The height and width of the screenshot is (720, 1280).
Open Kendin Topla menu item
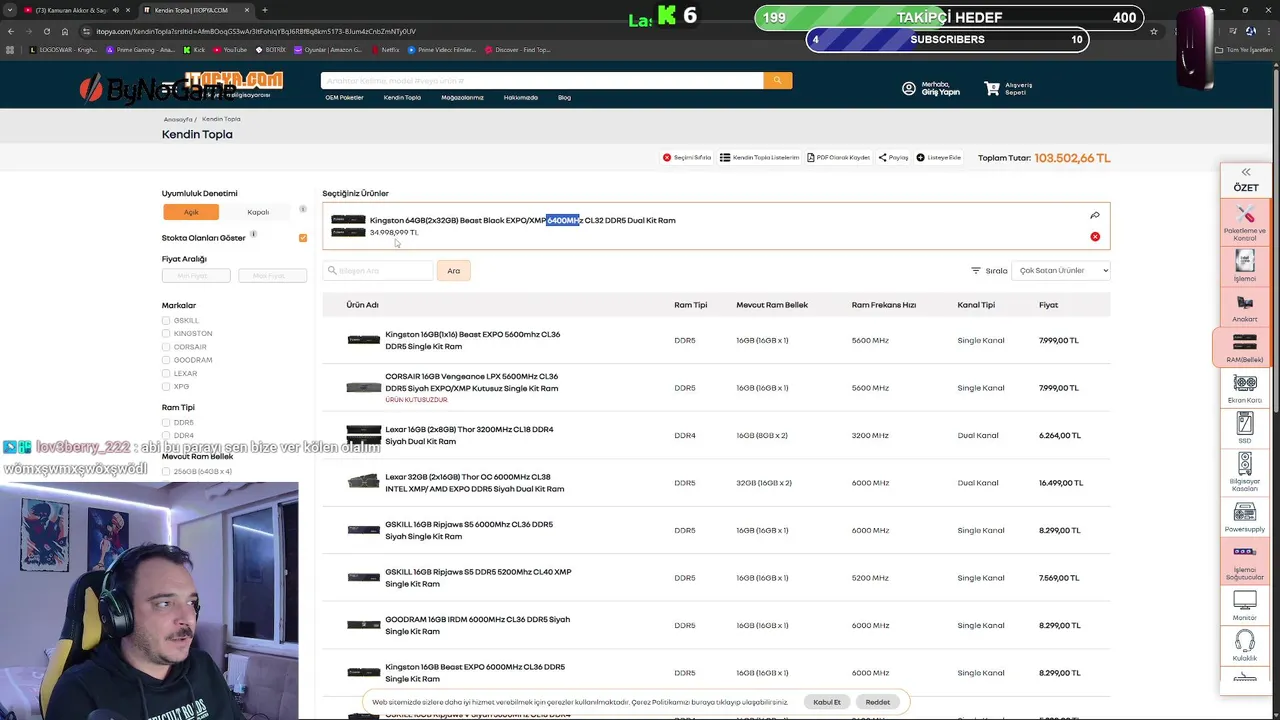402,98
